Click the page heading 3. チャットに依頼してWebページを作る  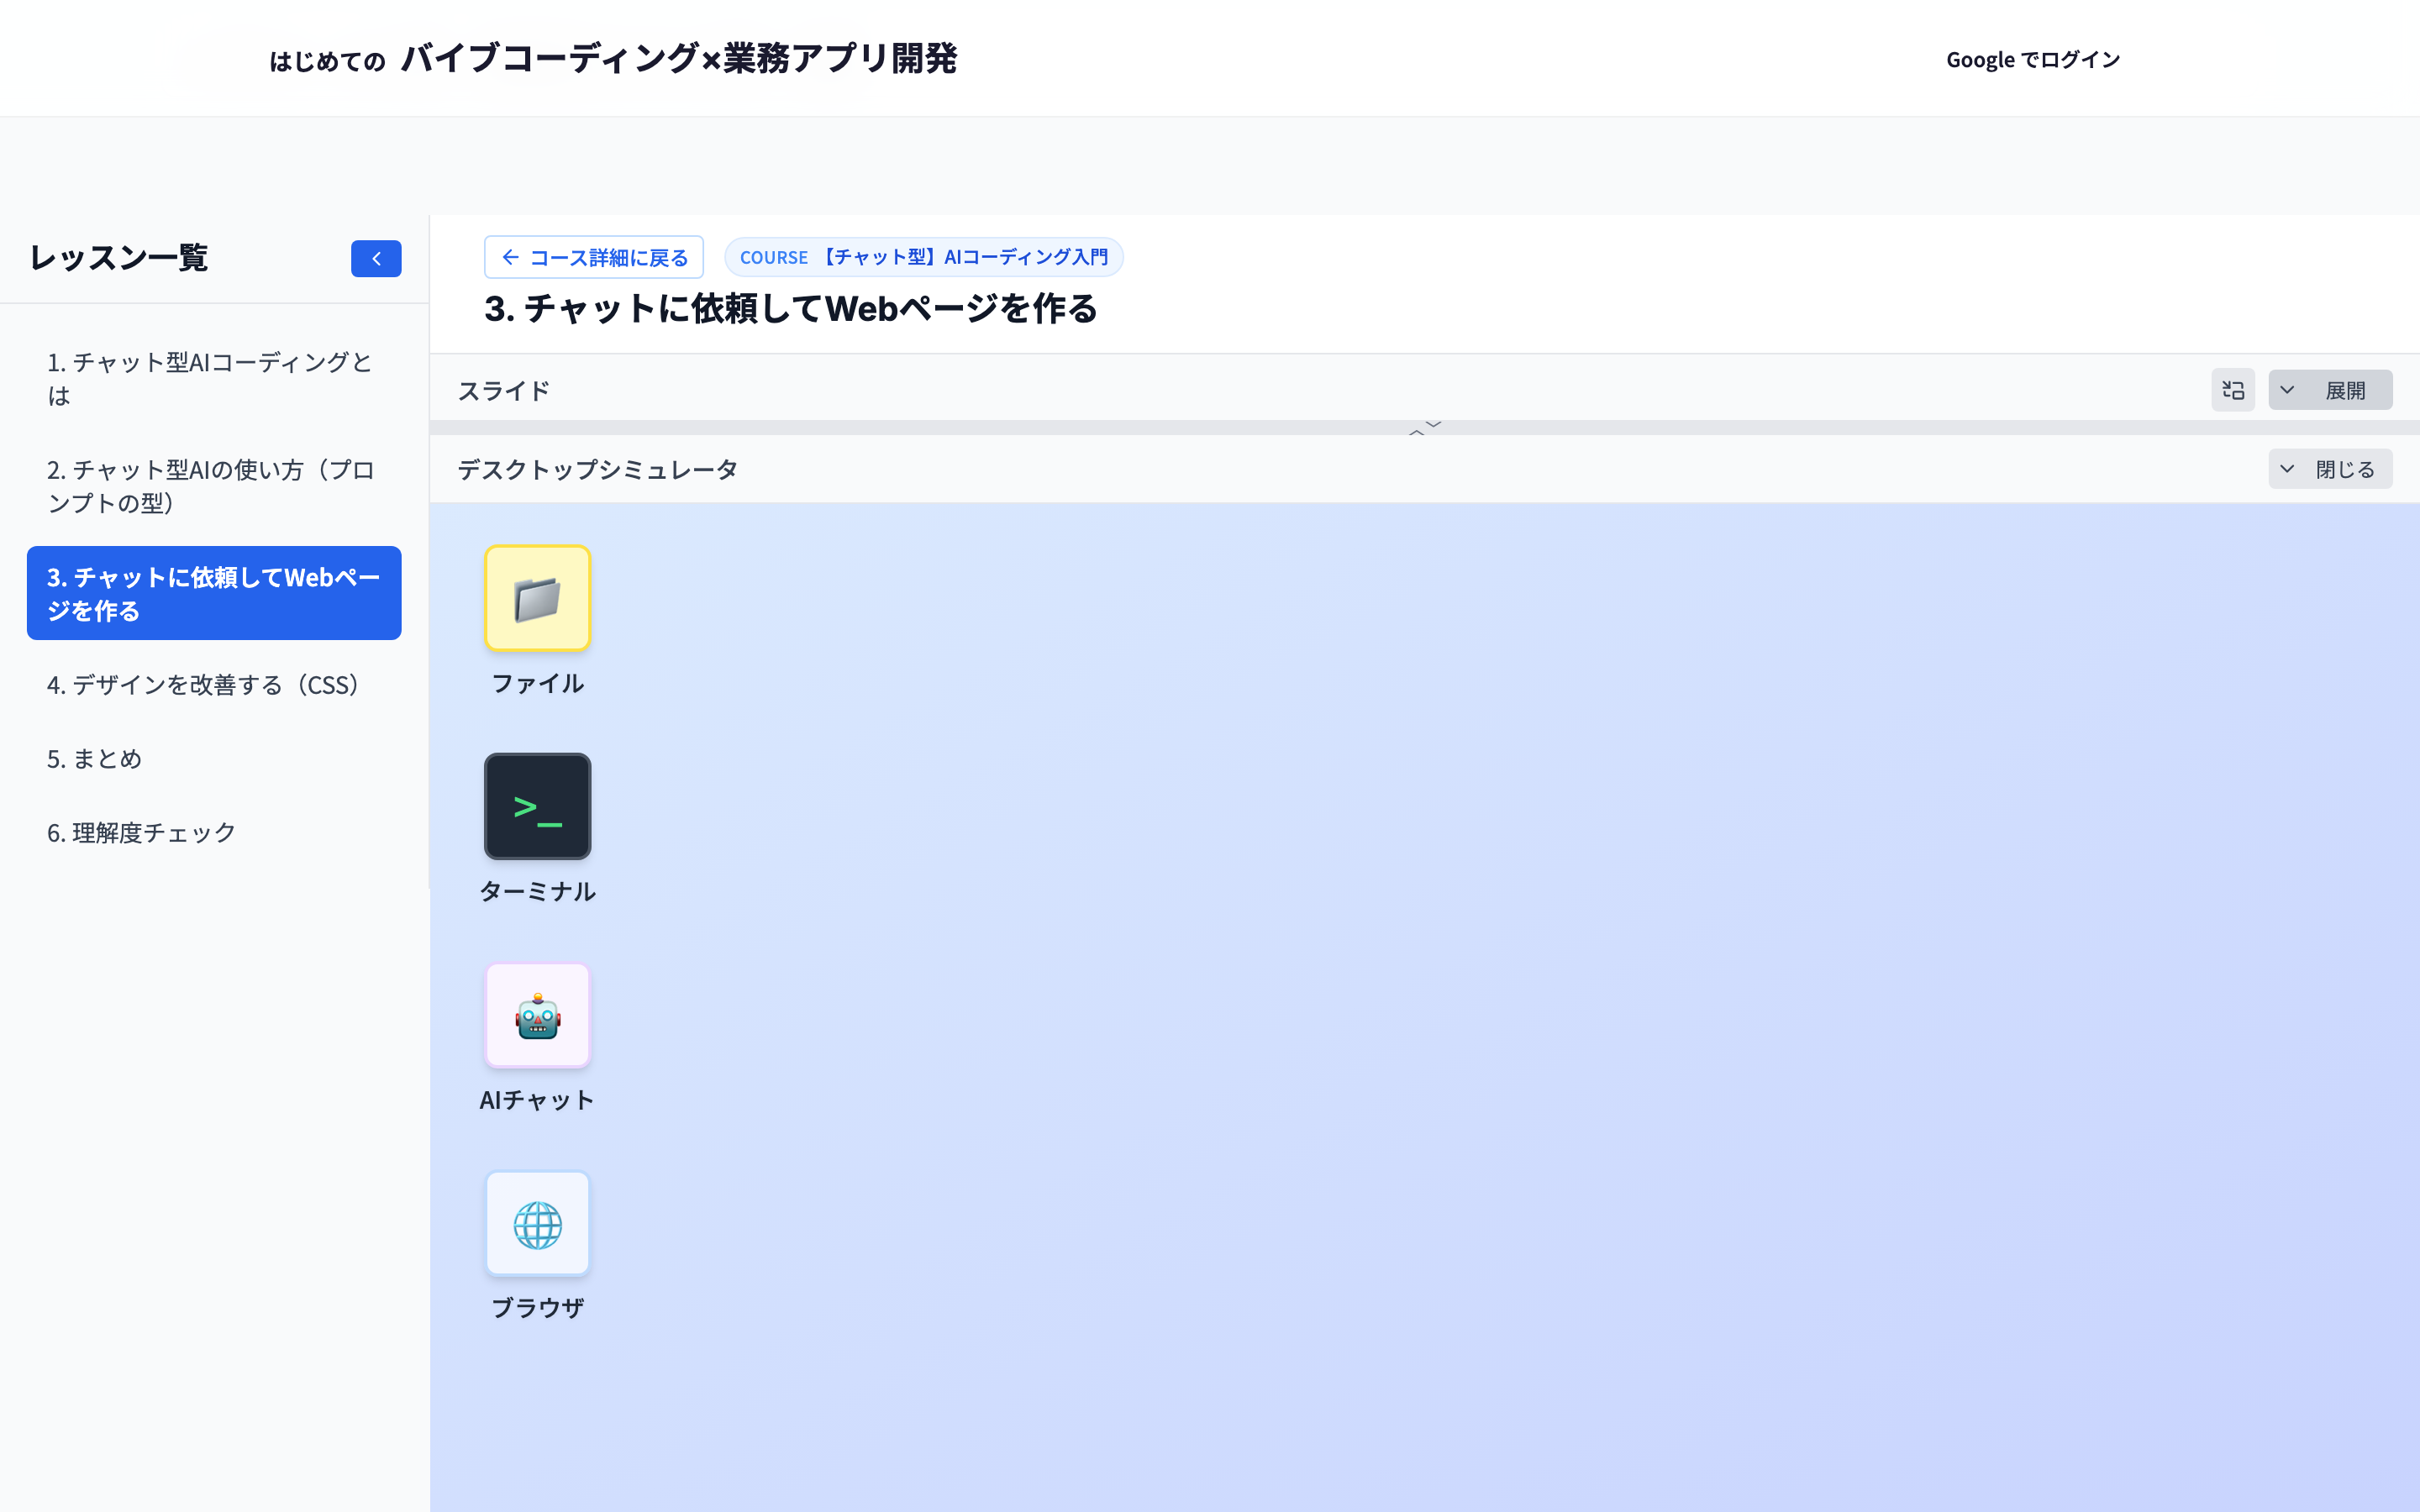coord(791,309)
